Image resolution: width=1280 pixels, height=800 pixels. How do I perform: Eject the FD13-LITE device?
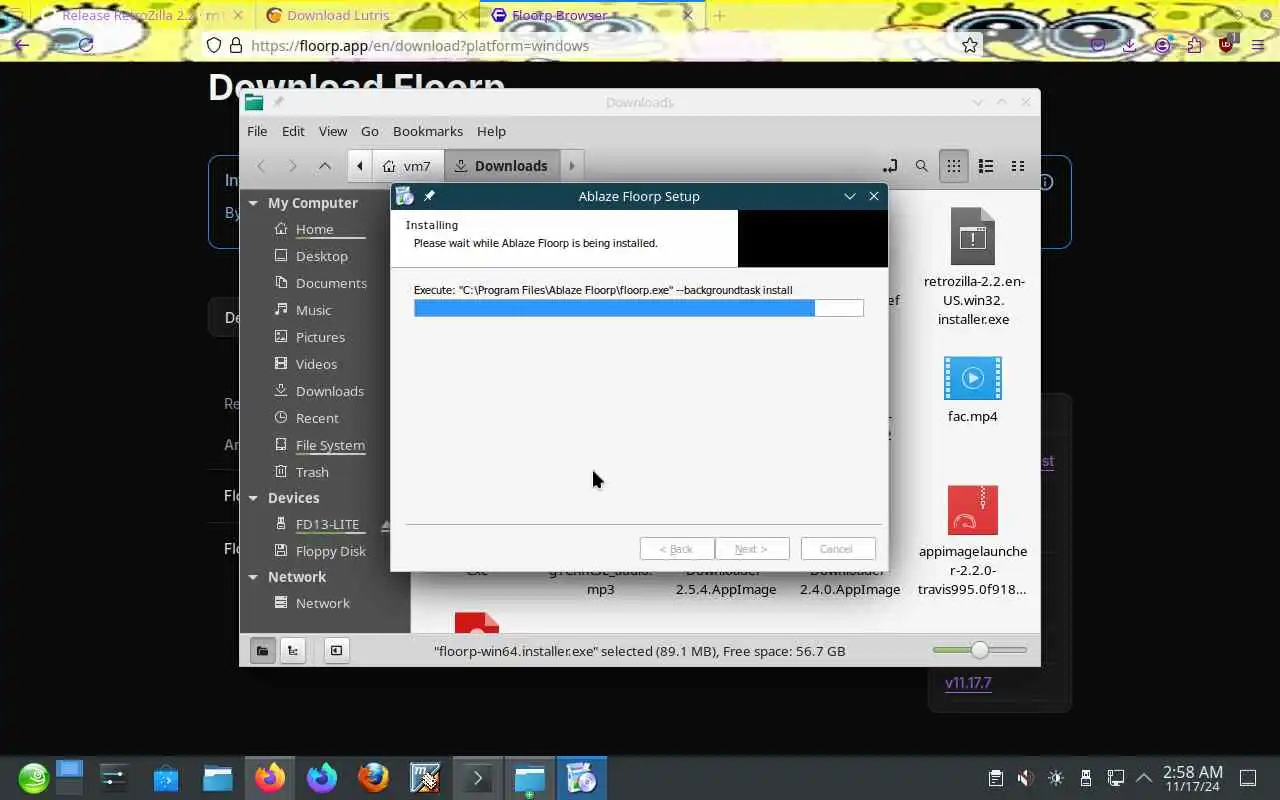click(x=386, y=525)
